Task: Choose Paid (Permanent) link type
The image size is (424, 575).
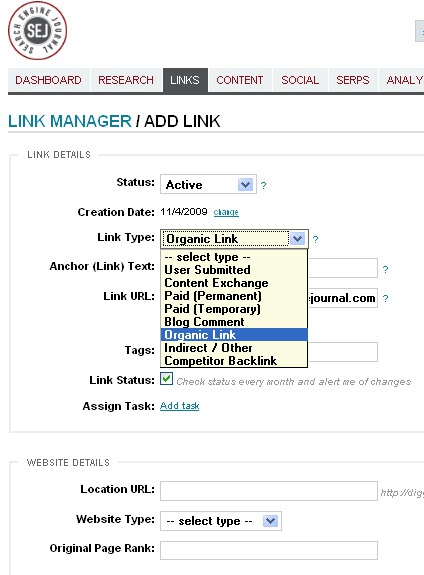Action: coord(234,296)
